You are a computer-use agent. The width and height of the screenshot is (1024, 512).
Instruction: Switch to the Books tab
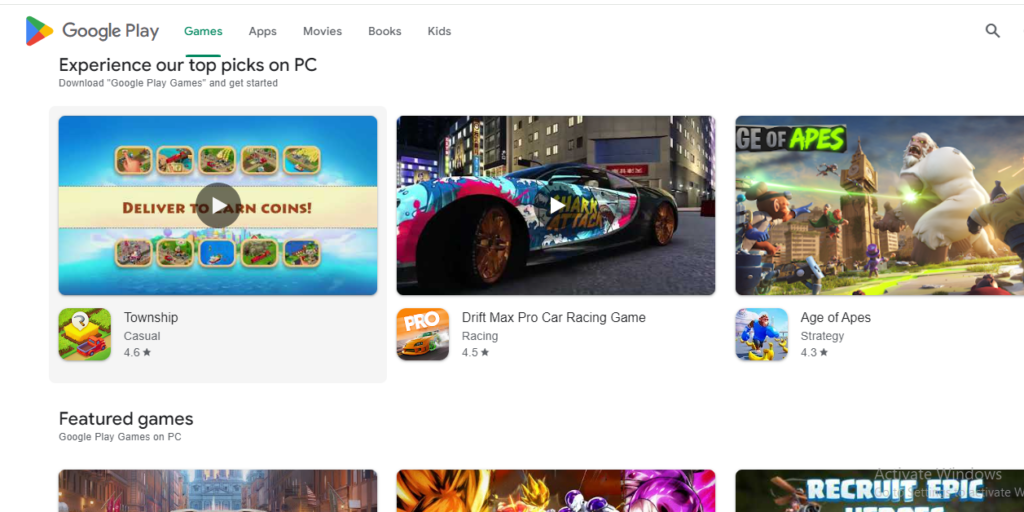385,31
